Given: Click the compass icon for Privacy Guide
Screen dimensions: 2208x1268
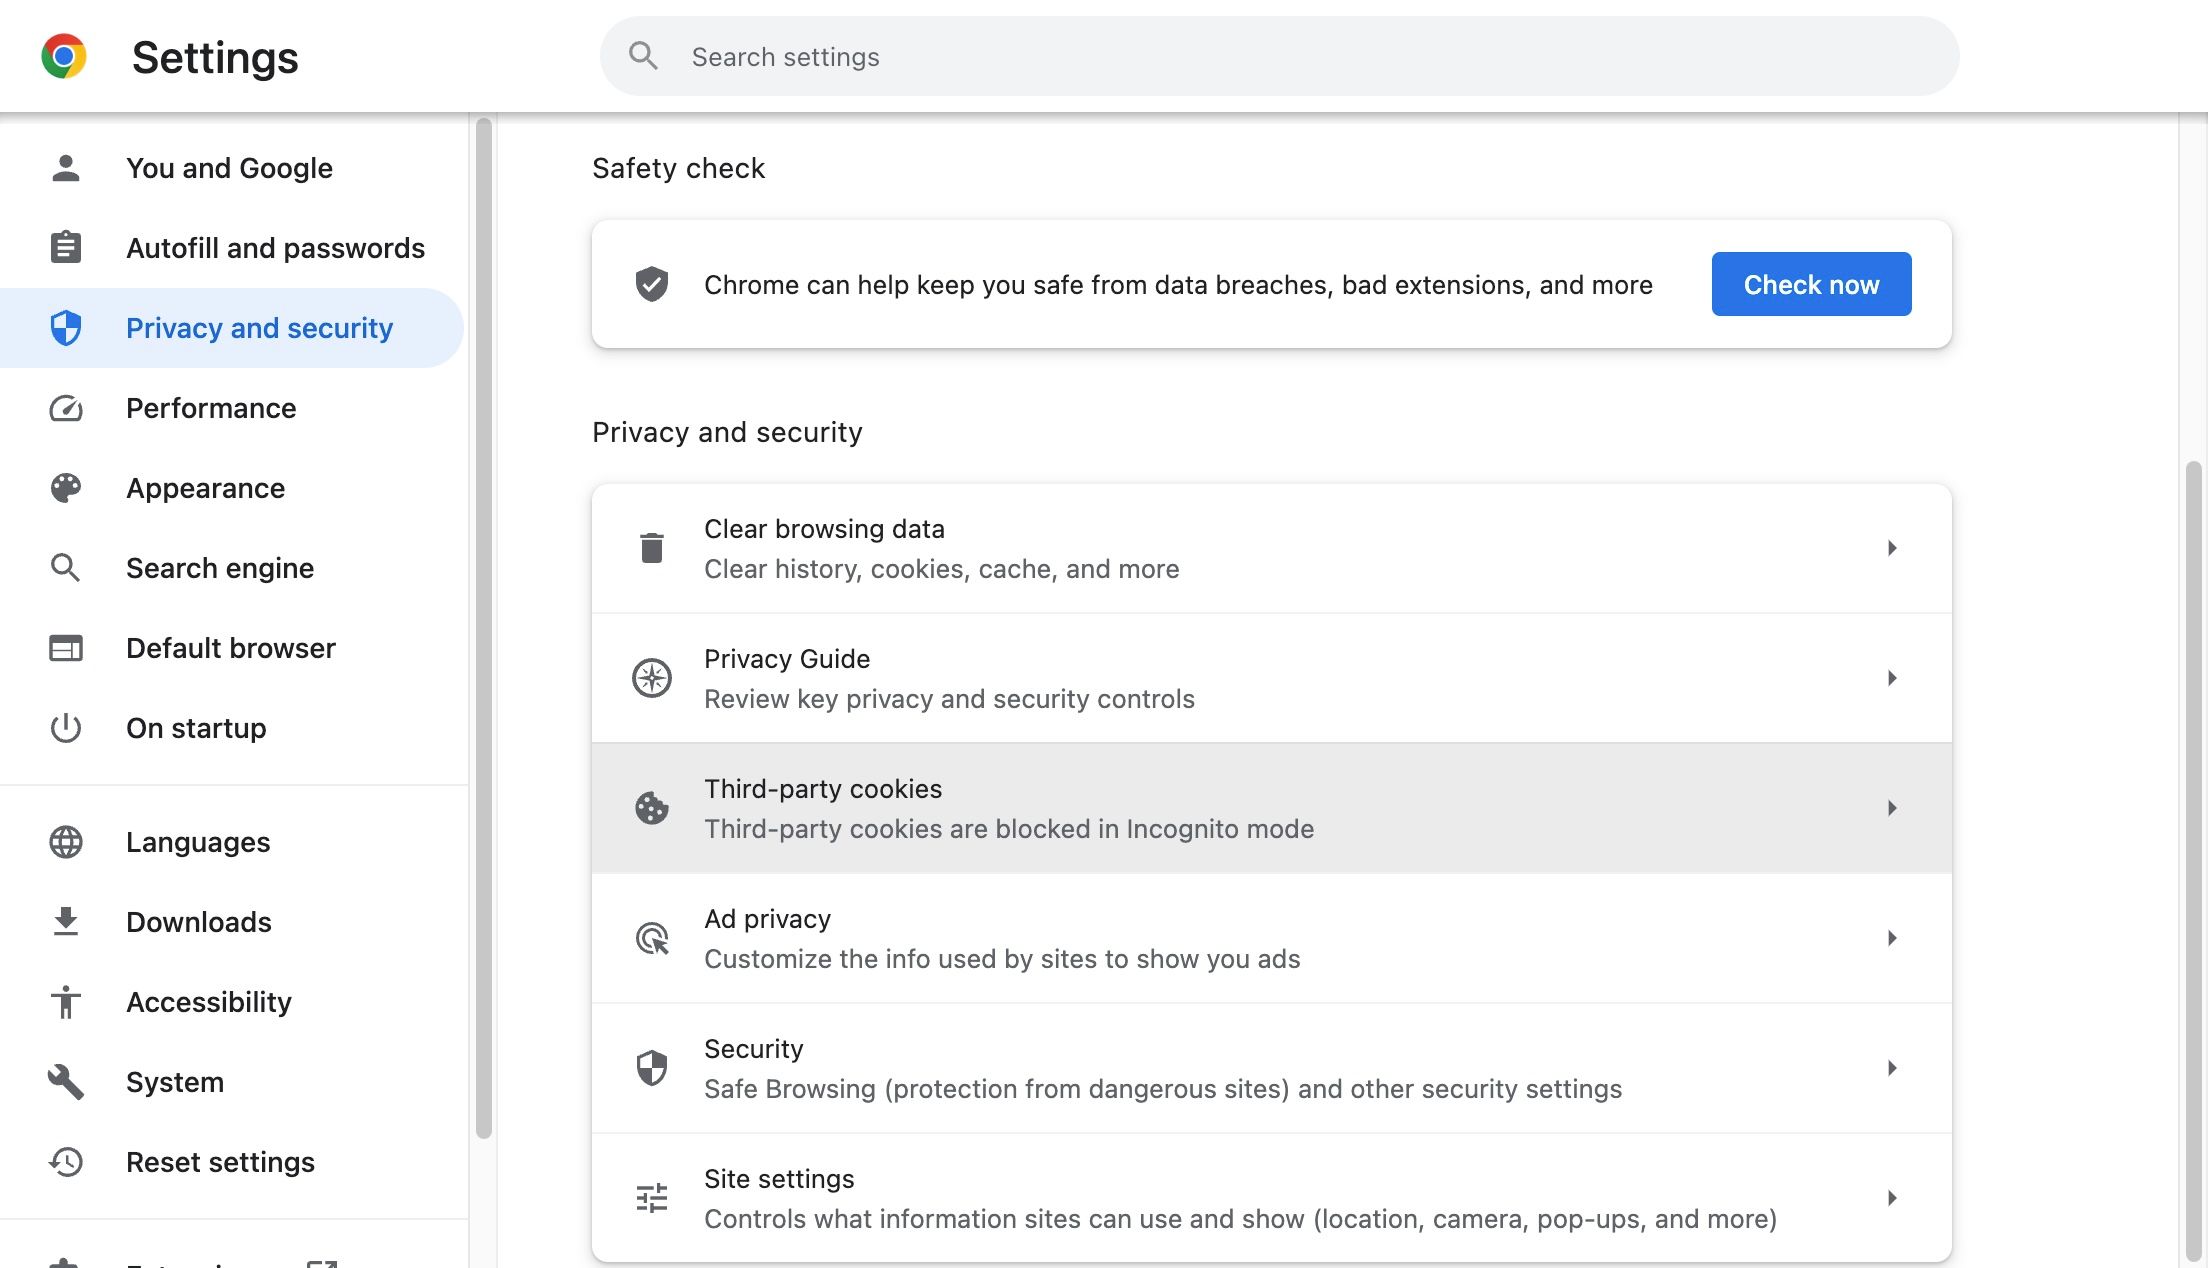Looking at the screenshot, I should (651, 677).
